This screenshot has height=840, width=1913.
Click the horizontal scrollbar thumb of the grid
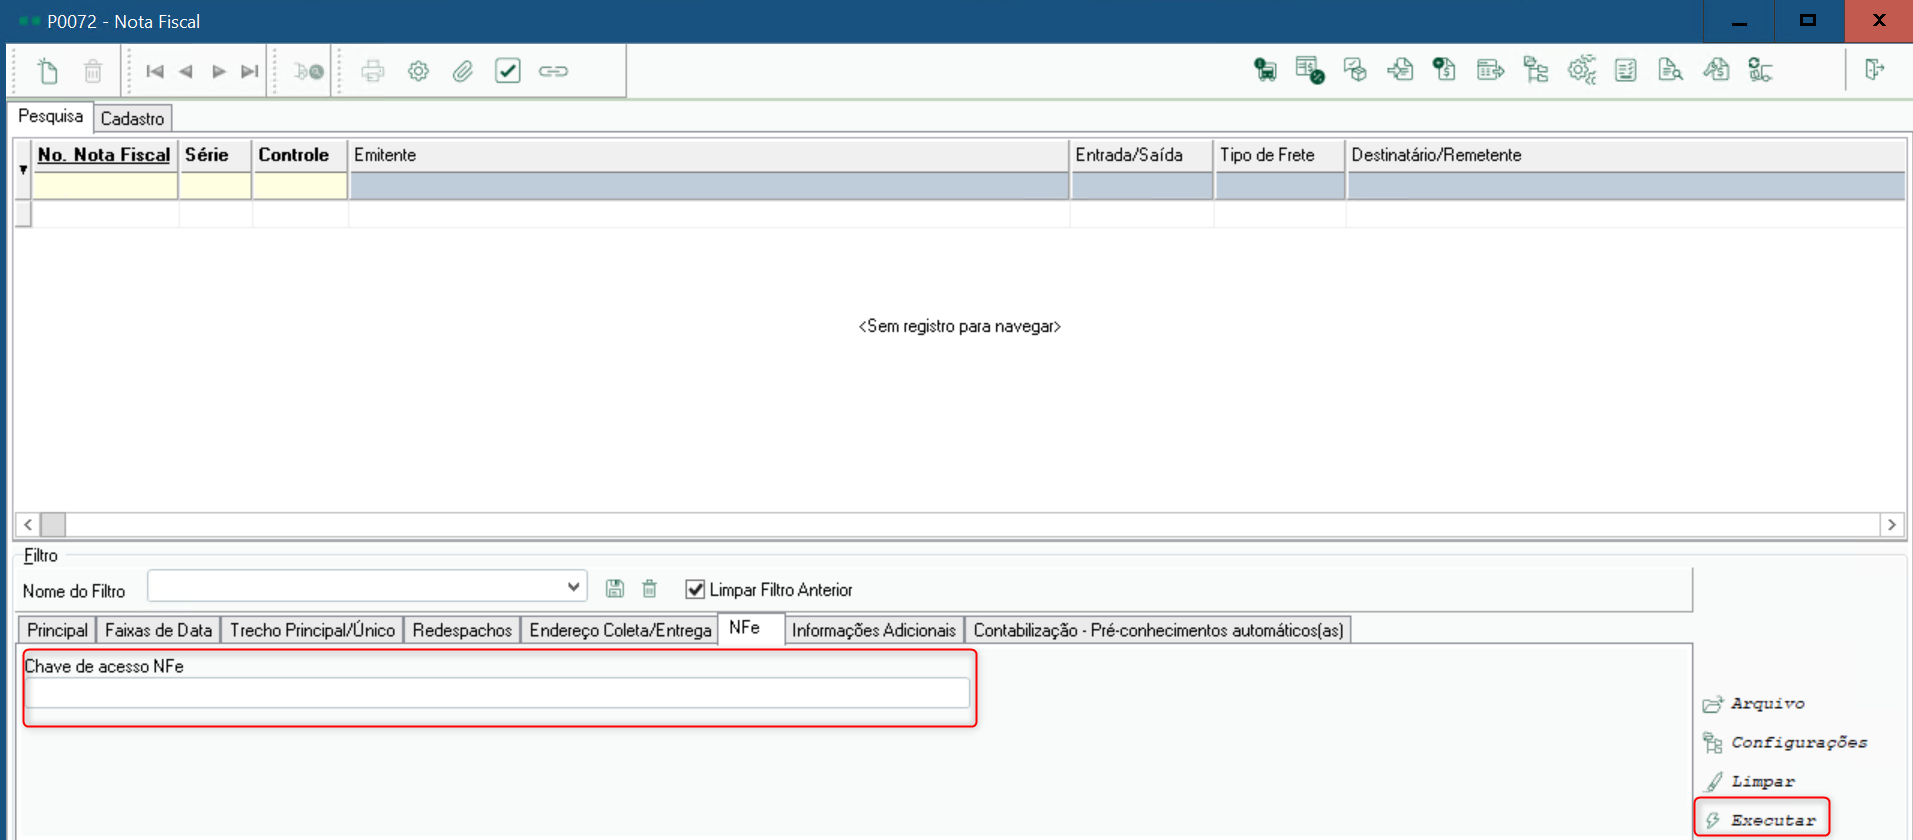pos(53,525)
